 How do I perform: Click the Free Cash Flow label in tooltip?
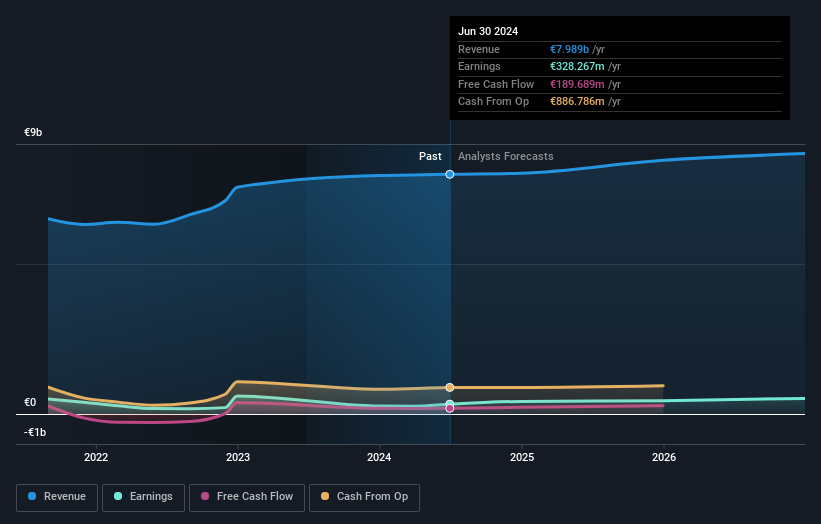(x=496, y=84)
